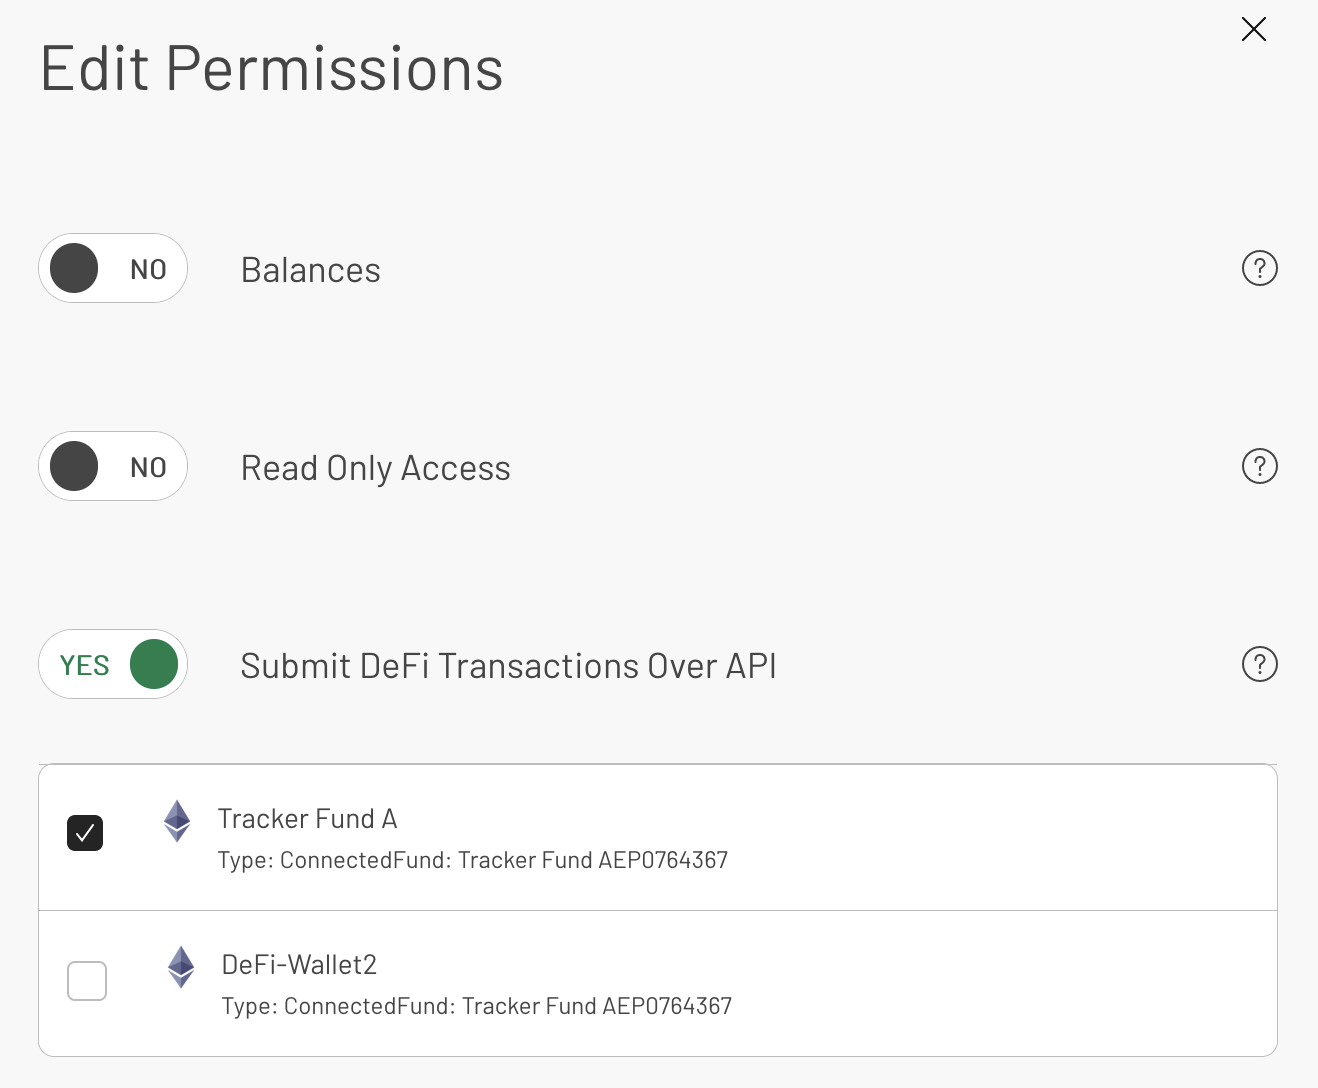This screenshot has width=1318, height=1088.
Task: Click the question mark circle in the top row
Action: 1260,268
